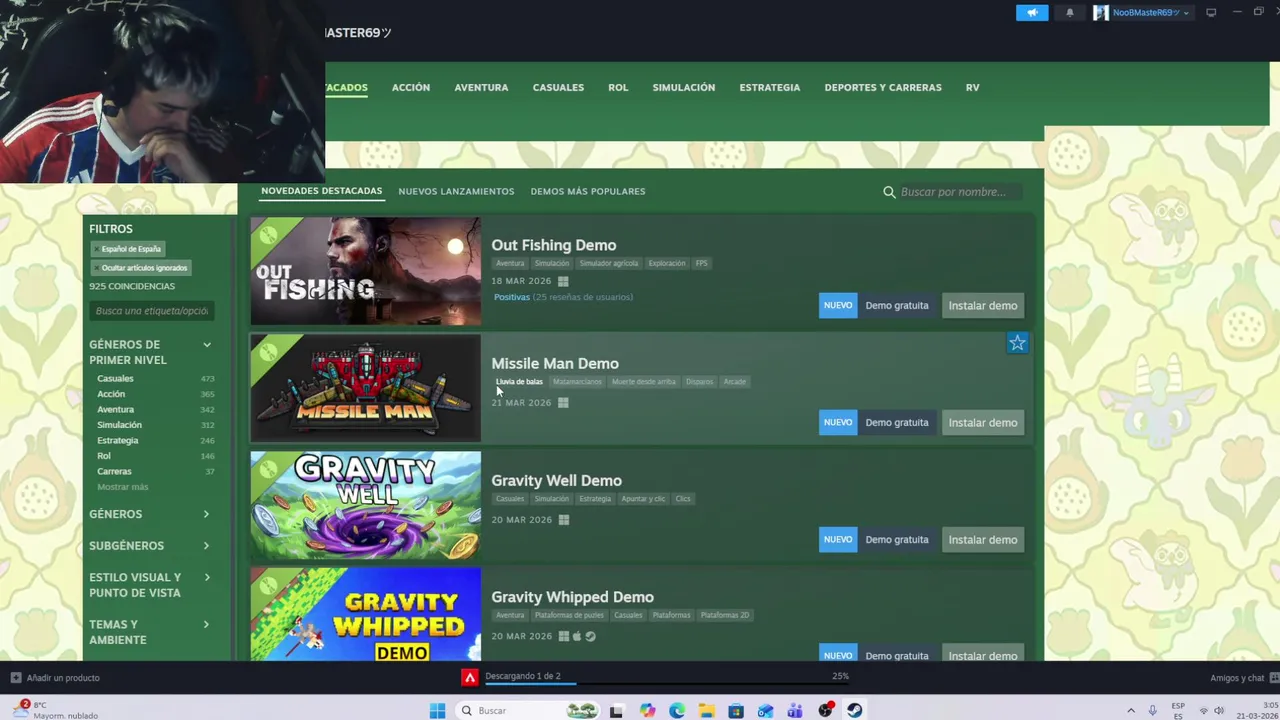Click Windows platform icon for Gravity Well Demo
Image resolution: width=1280 pixels, height=720 pixels.
coord(564,520)
